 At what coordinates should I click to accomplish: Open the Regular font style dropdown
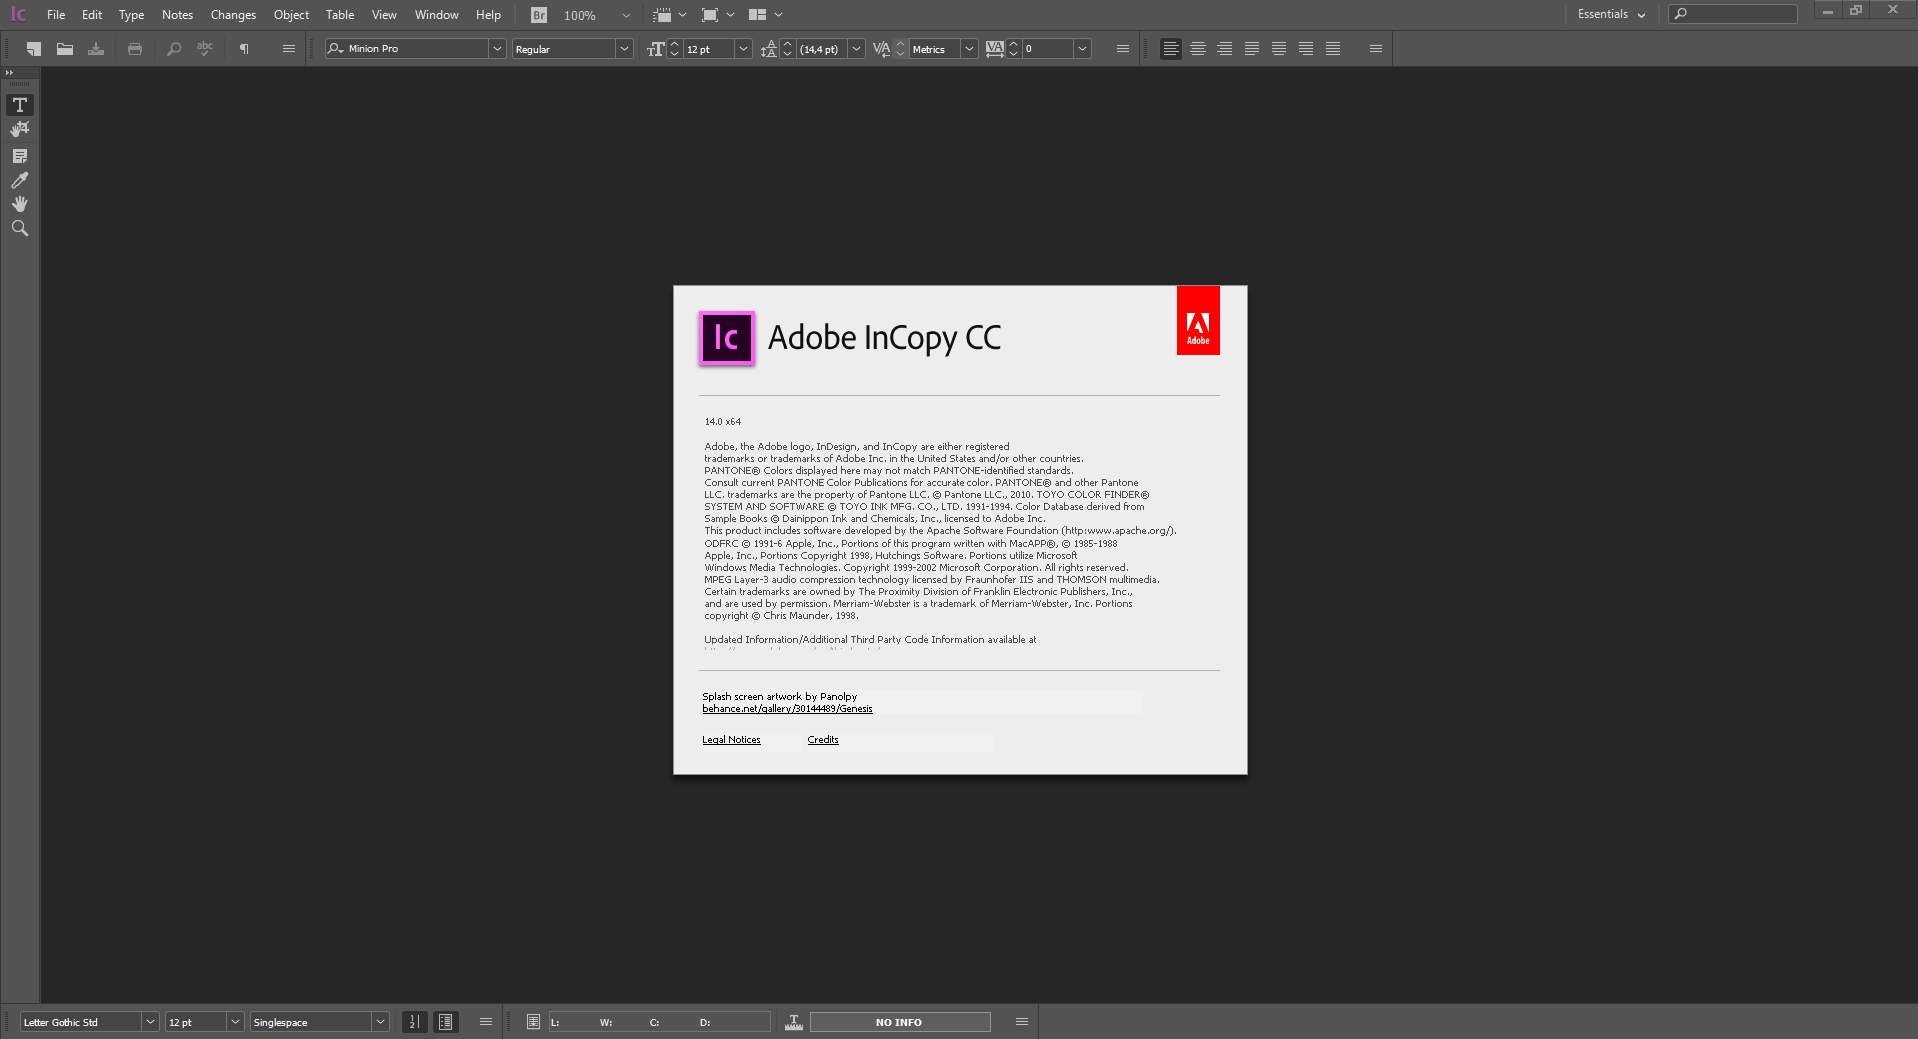point(625,49)
